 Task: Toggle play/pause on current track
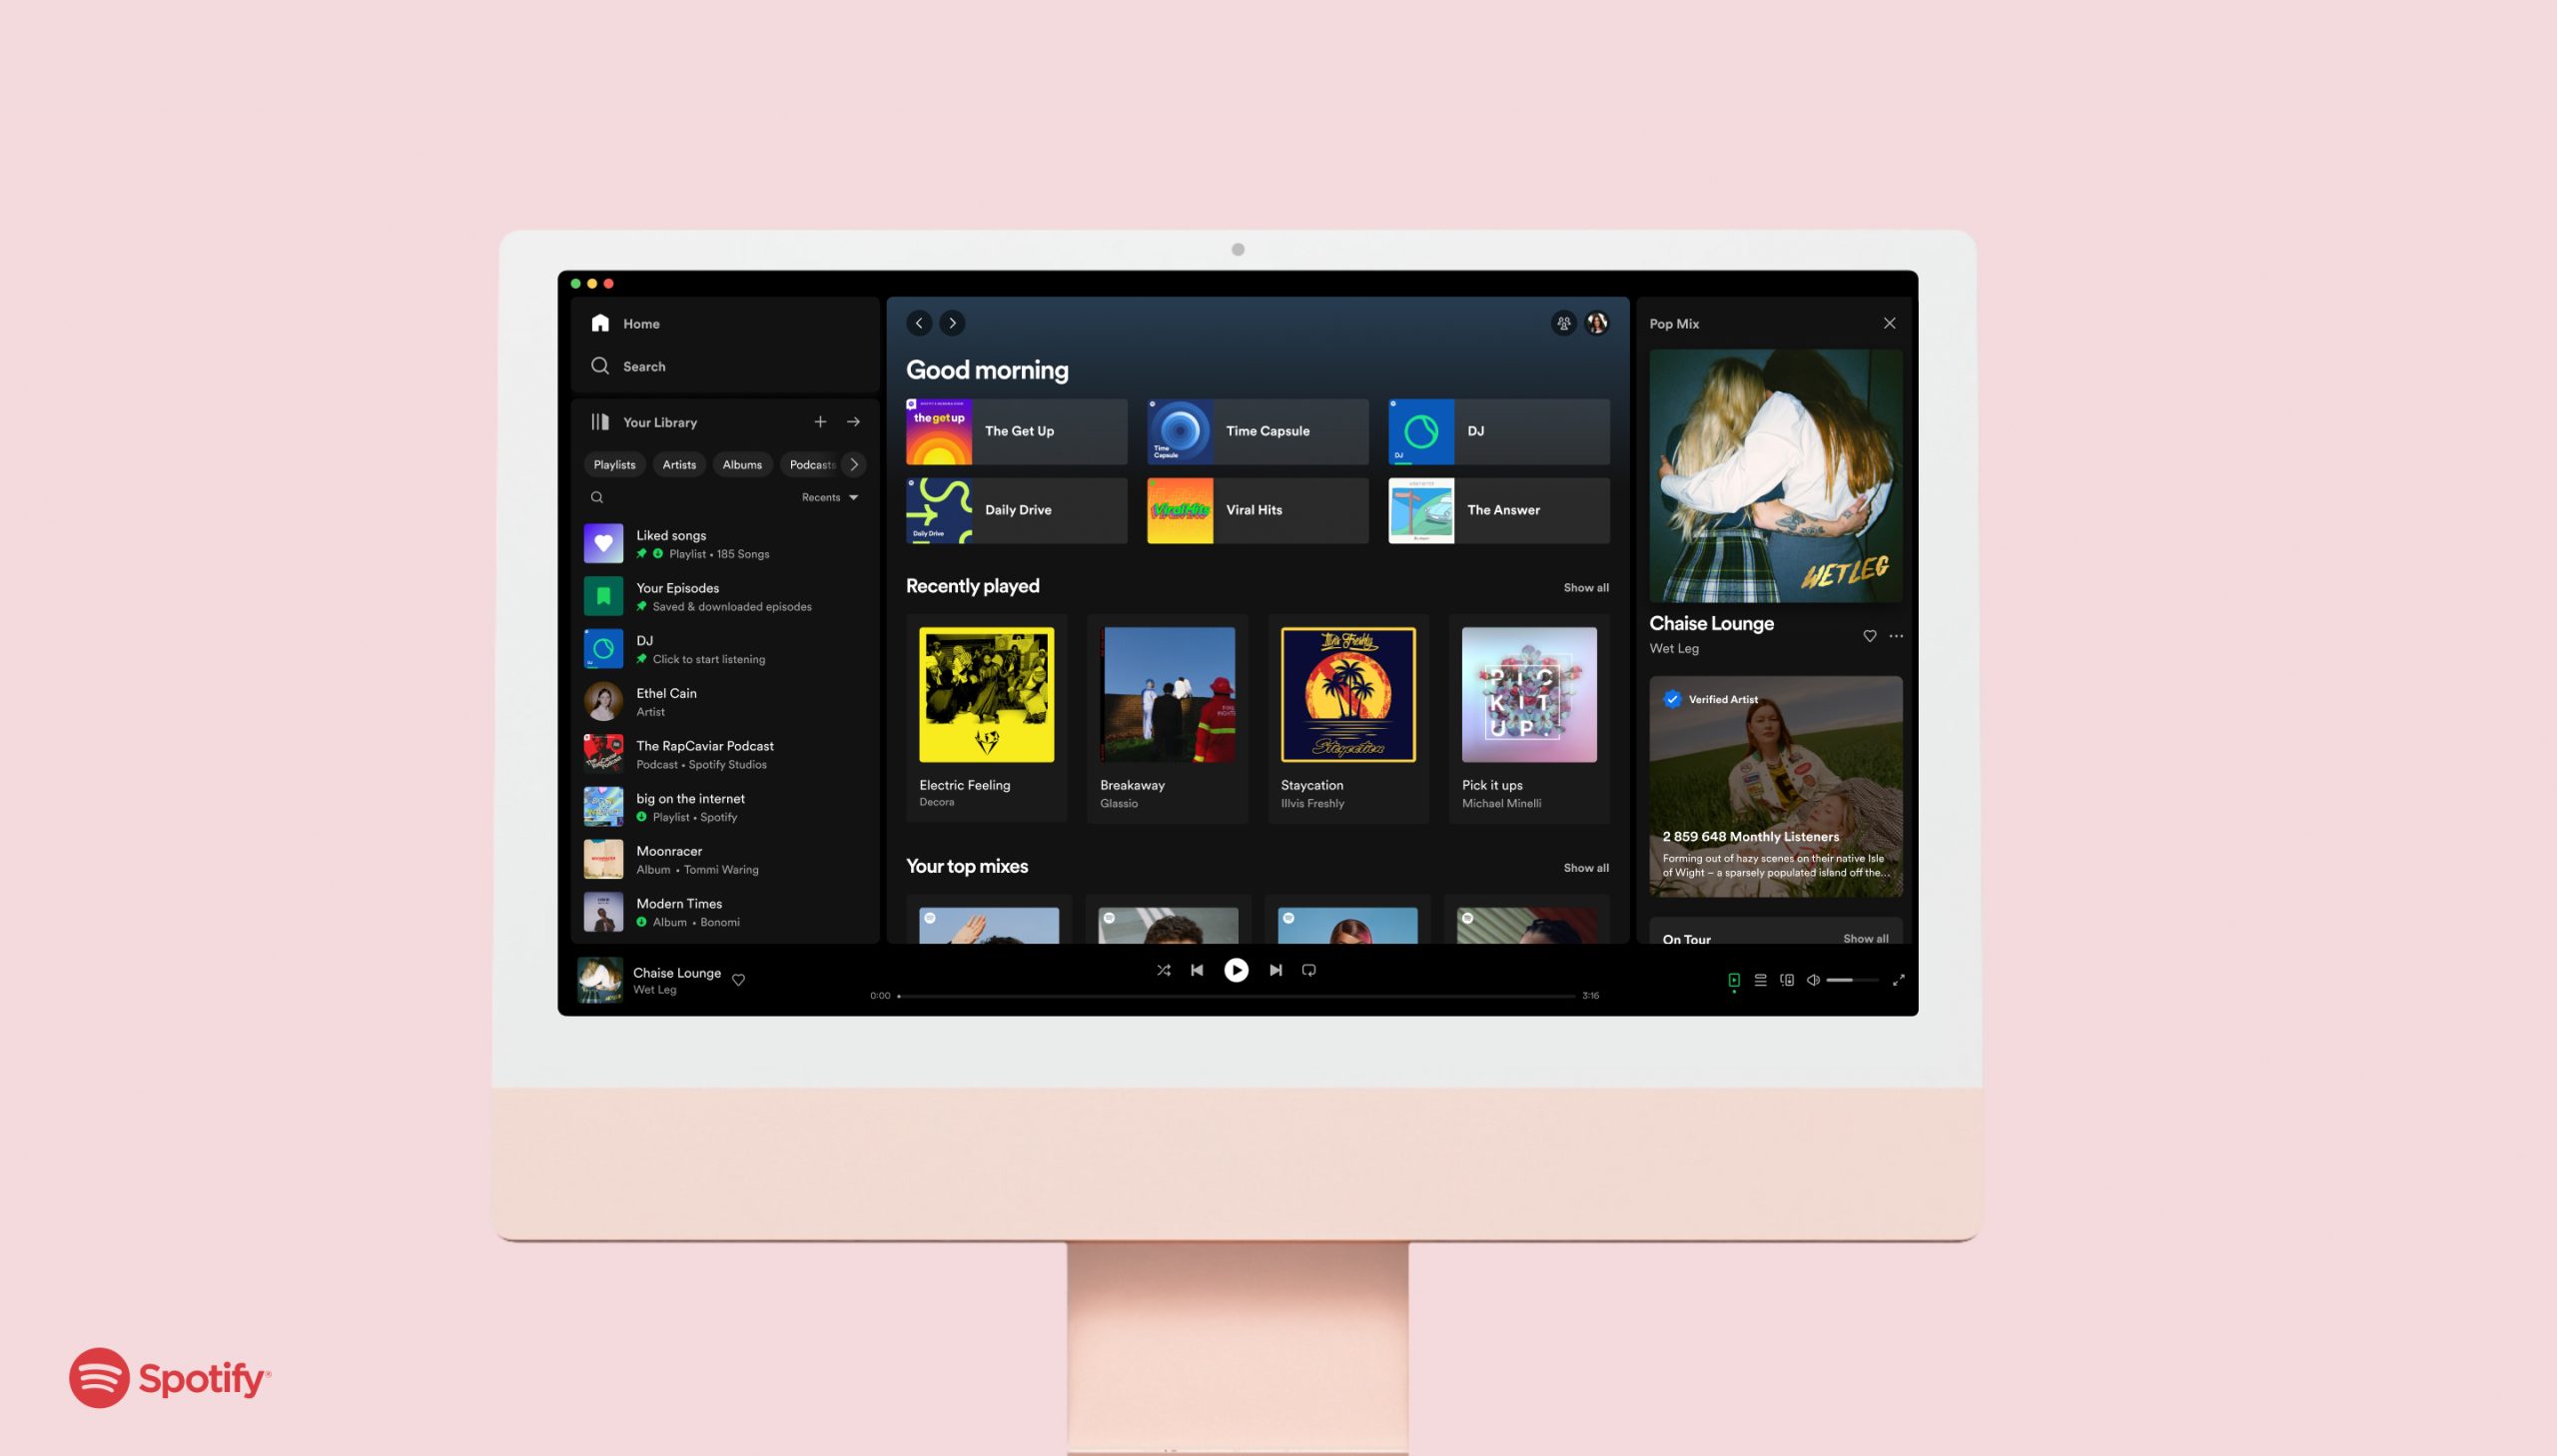1235,970
